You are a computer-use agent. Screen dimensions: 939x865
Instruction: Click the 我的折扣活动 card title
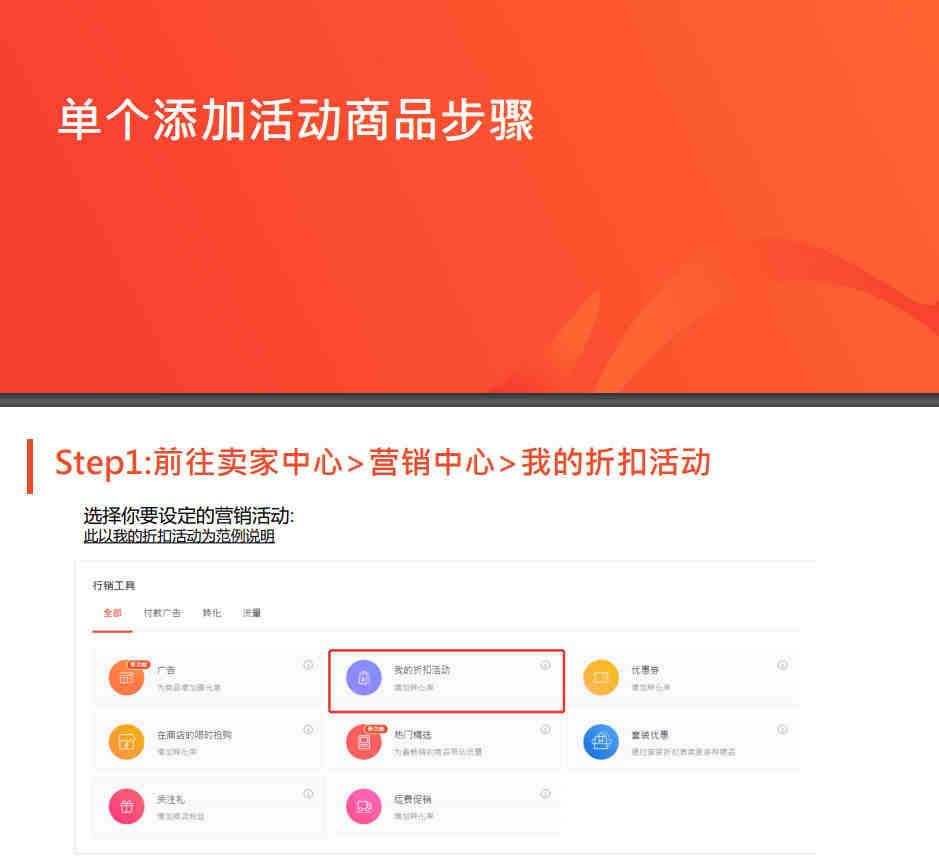[422, 670]
